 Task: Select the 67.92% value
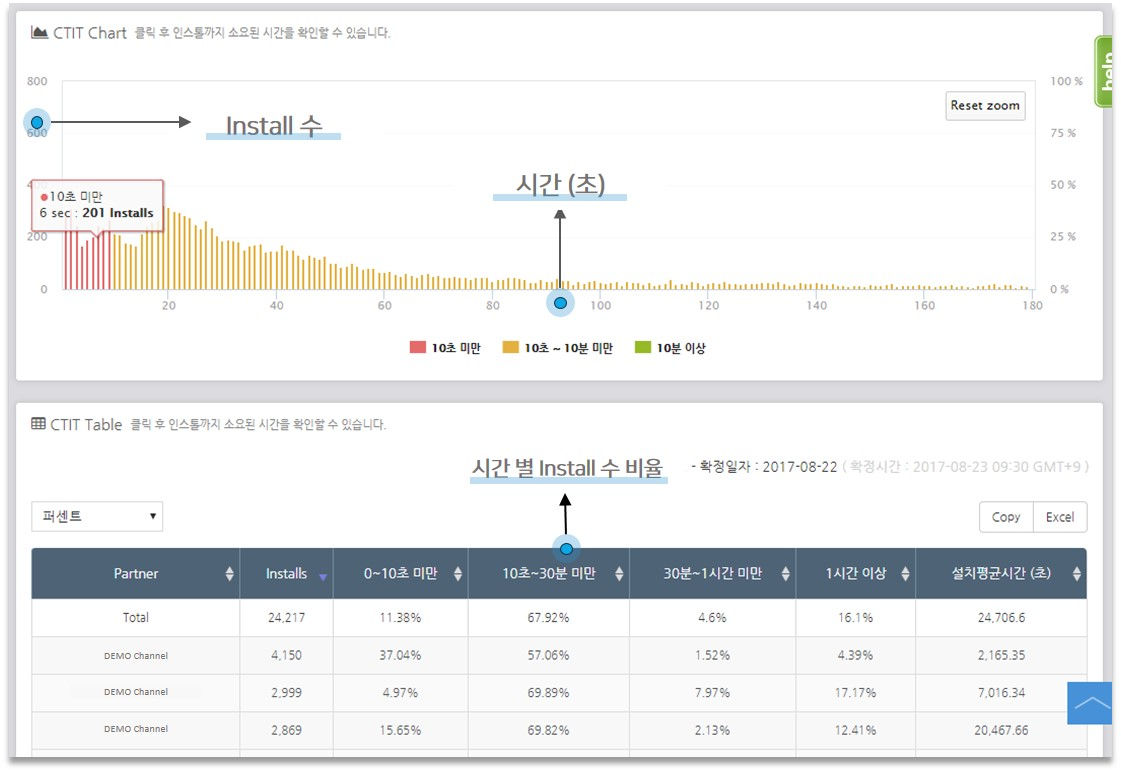pos(548,618)
